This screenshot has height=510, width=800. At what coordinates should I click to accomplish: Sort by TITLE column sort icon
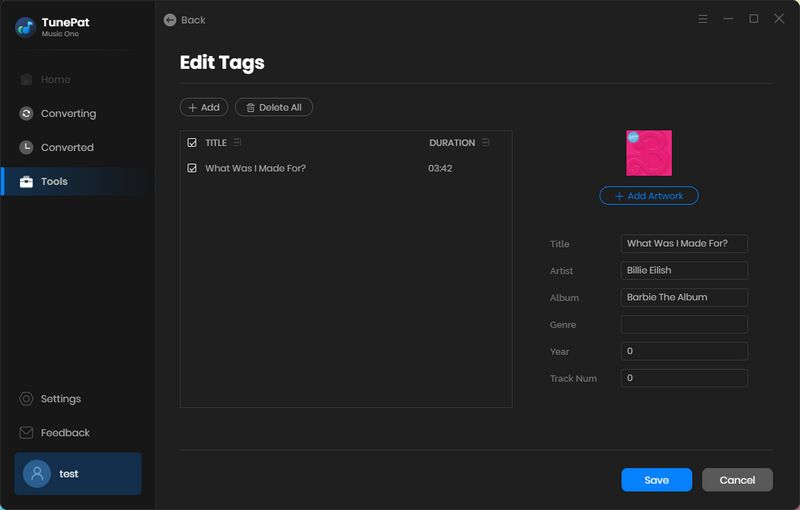tap(237, 142)
